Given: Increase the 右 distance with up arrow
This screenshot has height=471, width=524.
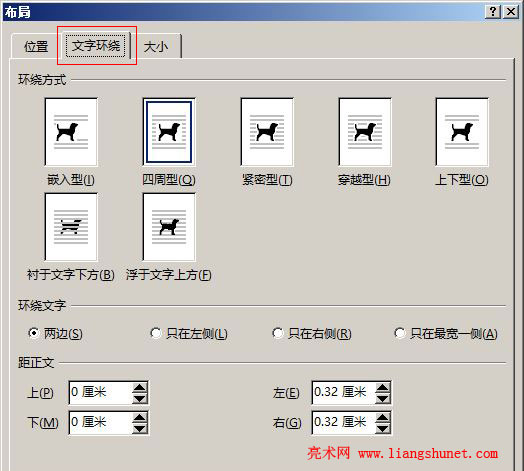Looking at the screenshot, I should (x=383, y=418).
